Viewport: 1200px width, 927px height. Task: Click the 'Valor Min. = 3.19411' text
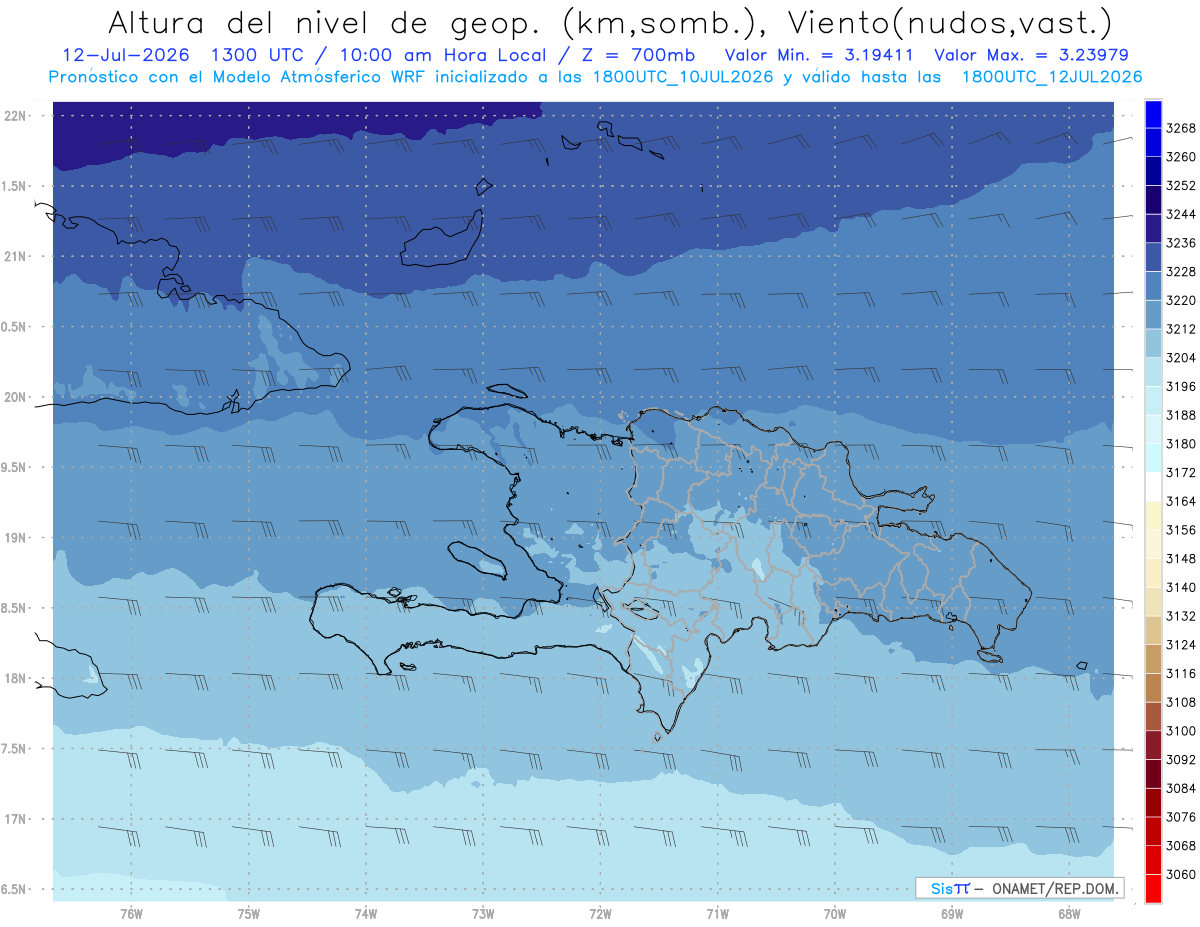[819, 55]
